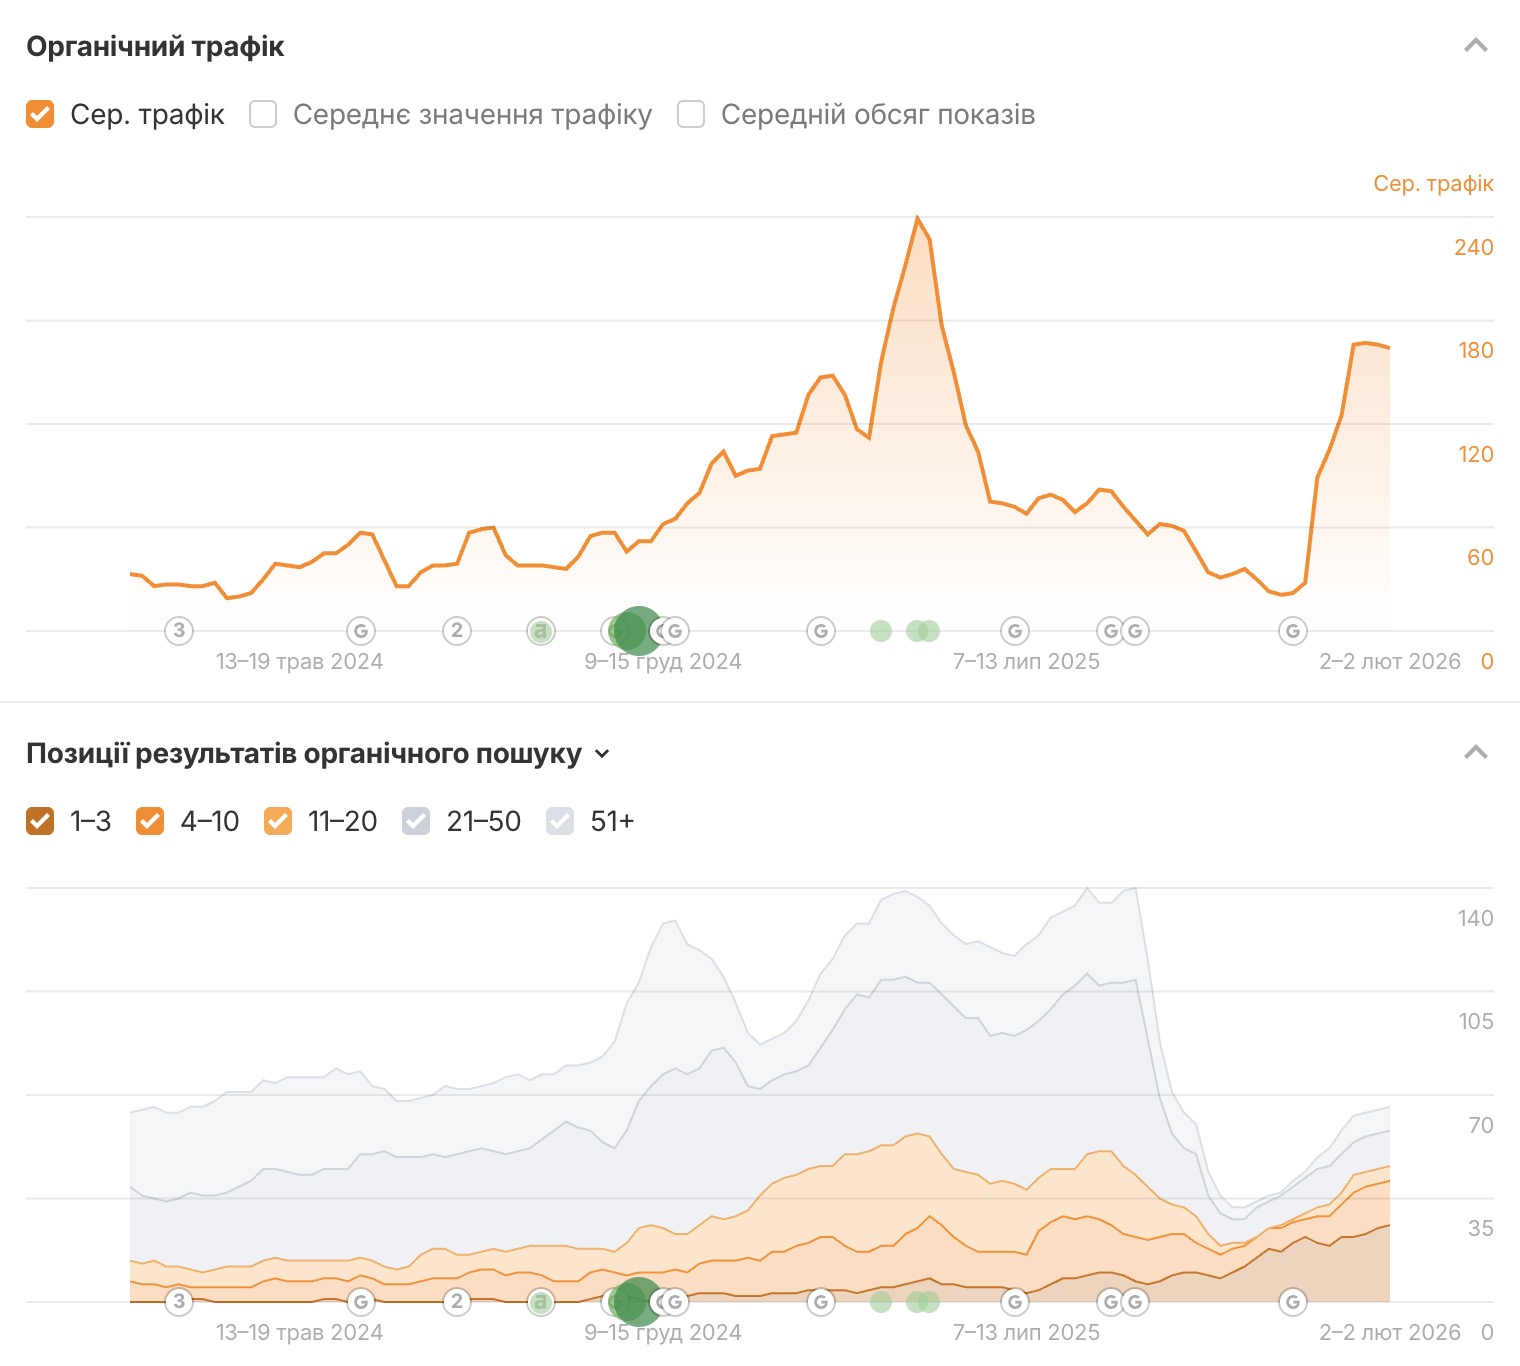Viewport: 1520px width, 1366px height.
Task: Click rightmost Google marker on positions chart
Action: click(x=1293, y=1302)
